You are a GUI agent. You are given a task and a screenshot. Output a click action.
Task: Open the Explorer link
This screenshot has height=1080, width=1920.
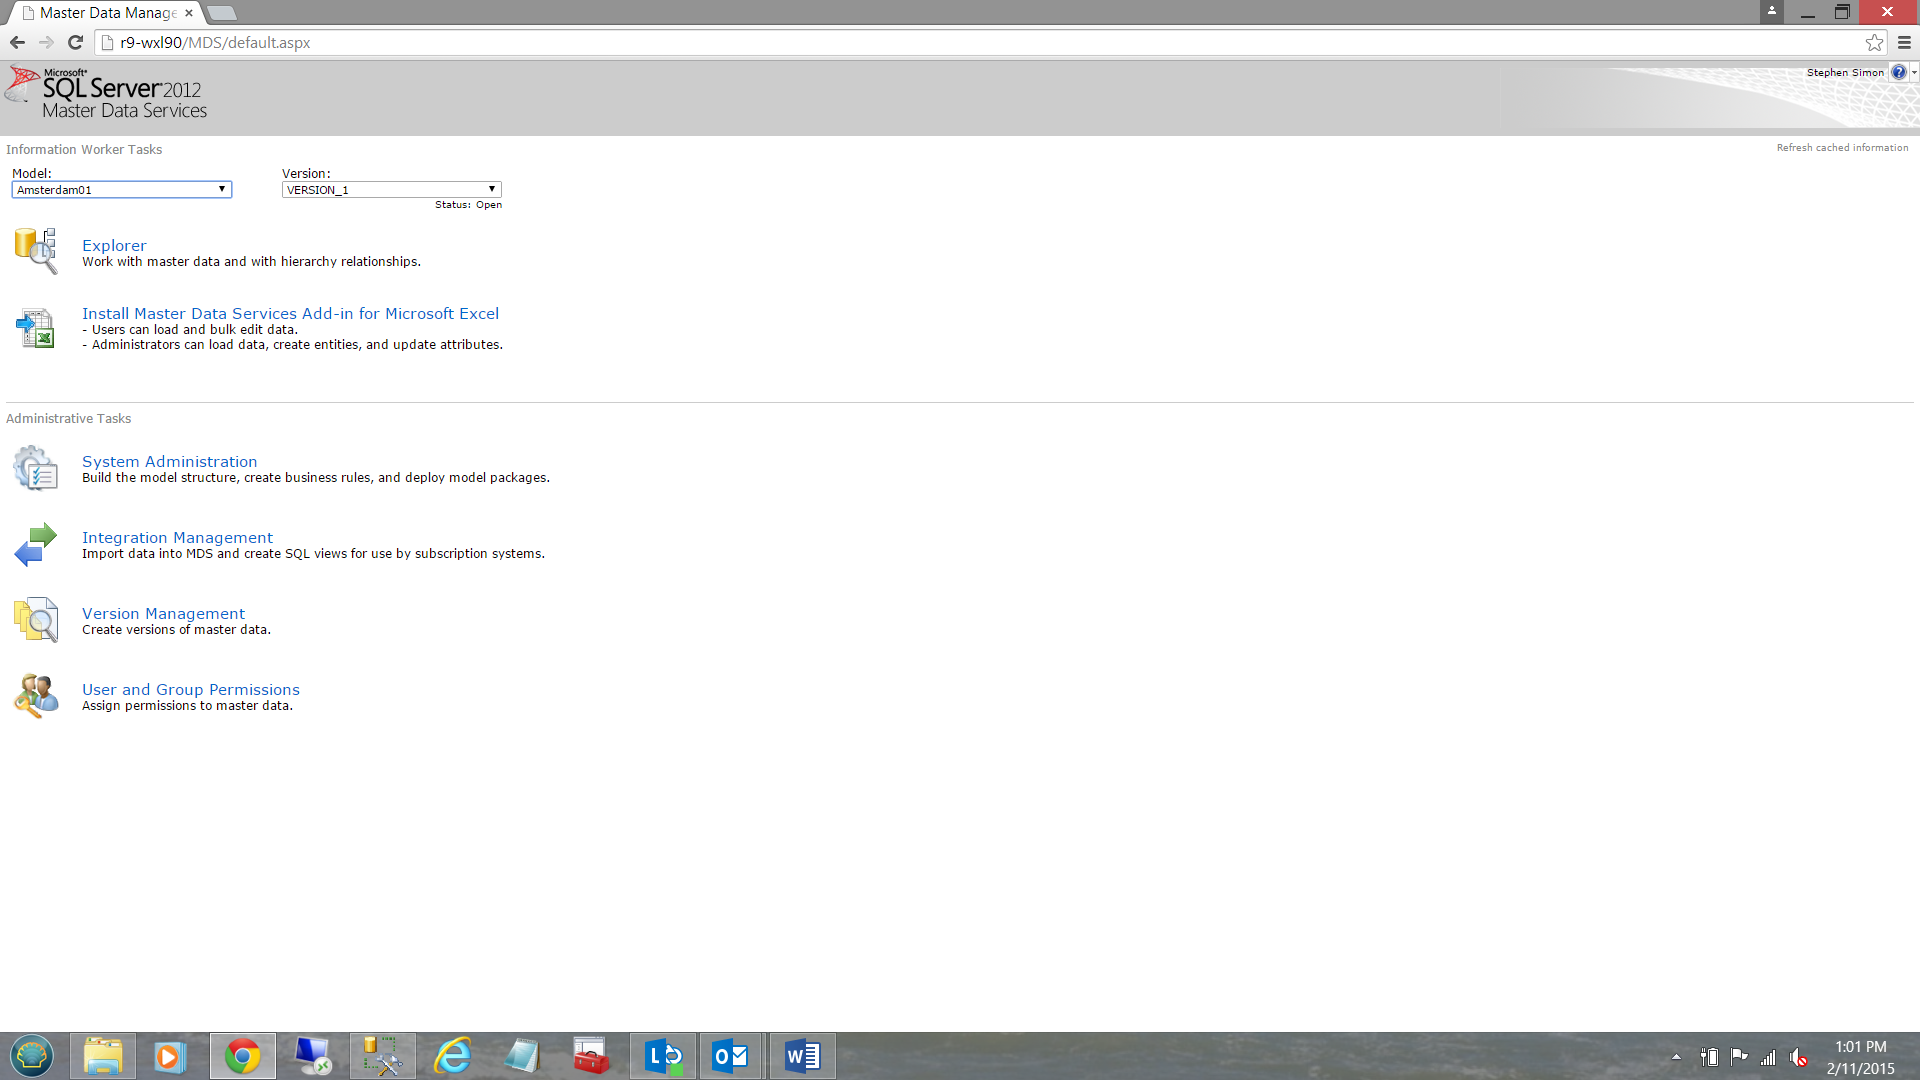coord(114,246)
